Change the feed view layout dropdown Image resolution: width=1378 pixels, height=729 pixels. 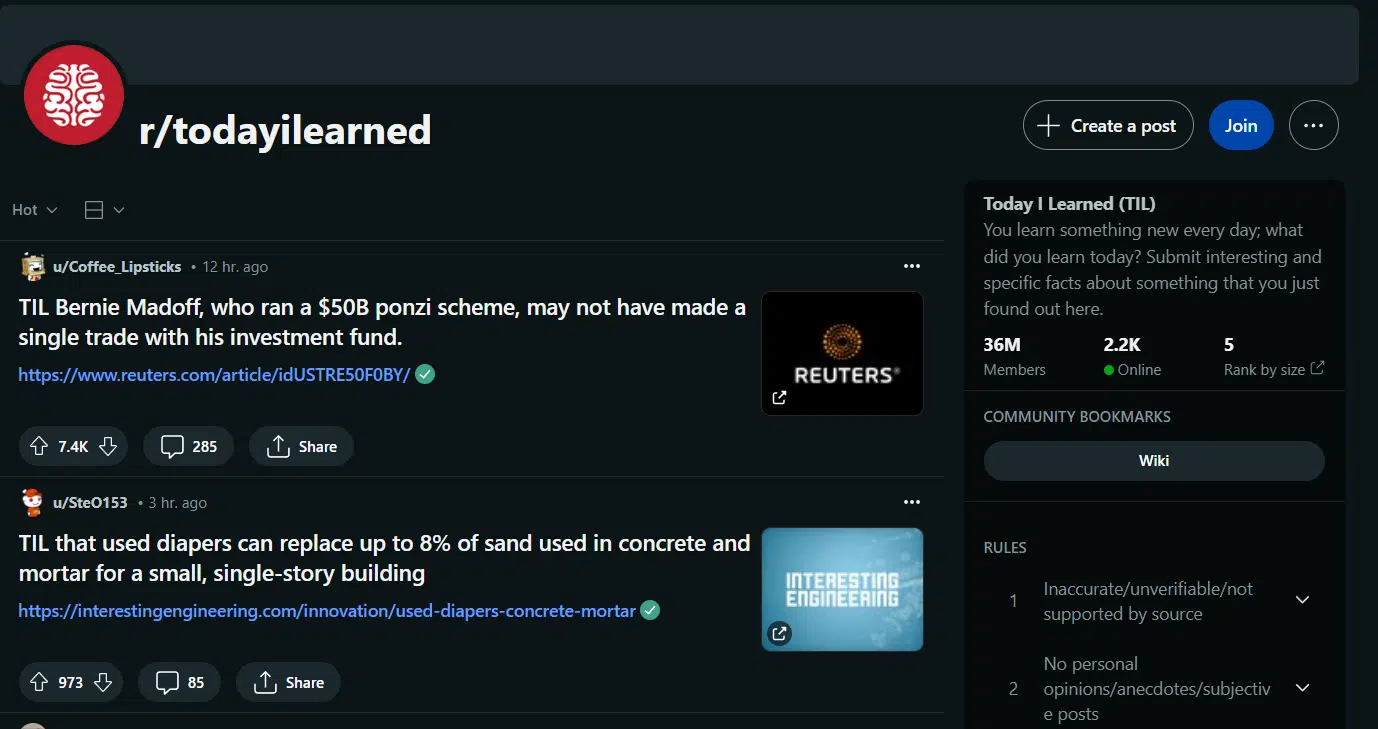(104, 210)
